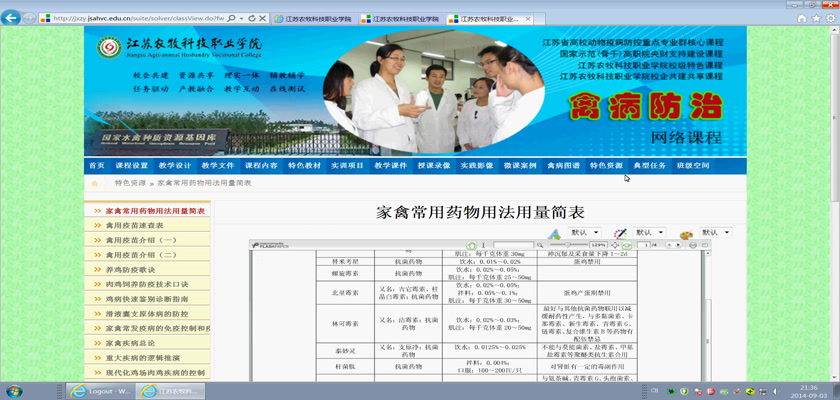Click 特色资源 in the breadcrumb
Screen dimensions: 840x400
click(x=130, y=183)
